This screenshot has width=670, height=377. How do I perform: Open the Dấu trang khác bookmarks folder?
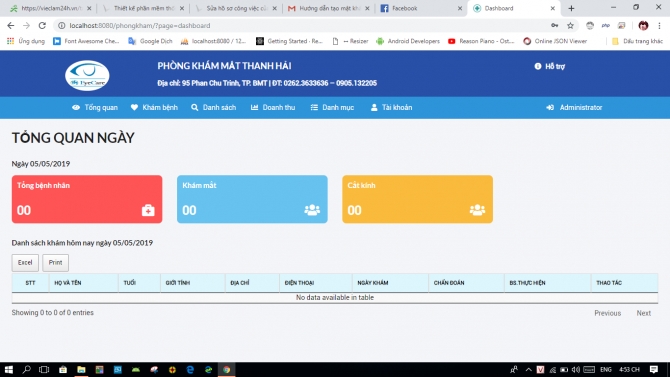click(x=637, y=41)
